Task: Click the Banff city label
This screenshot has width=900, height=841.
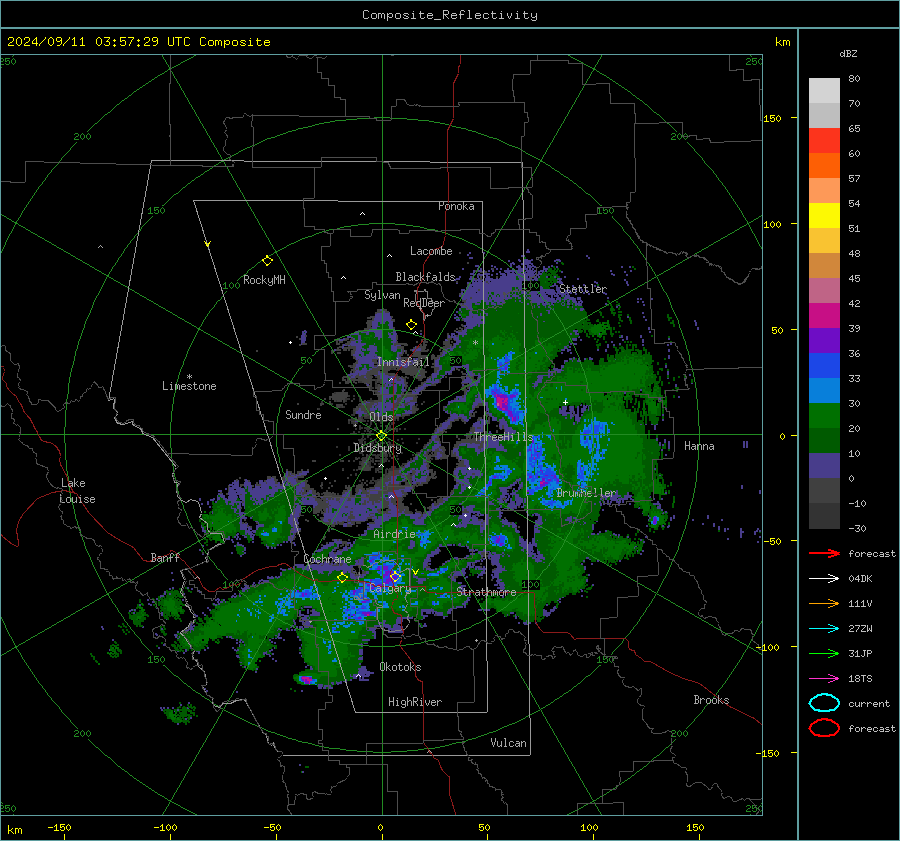Action: click(x=165, y=558)
